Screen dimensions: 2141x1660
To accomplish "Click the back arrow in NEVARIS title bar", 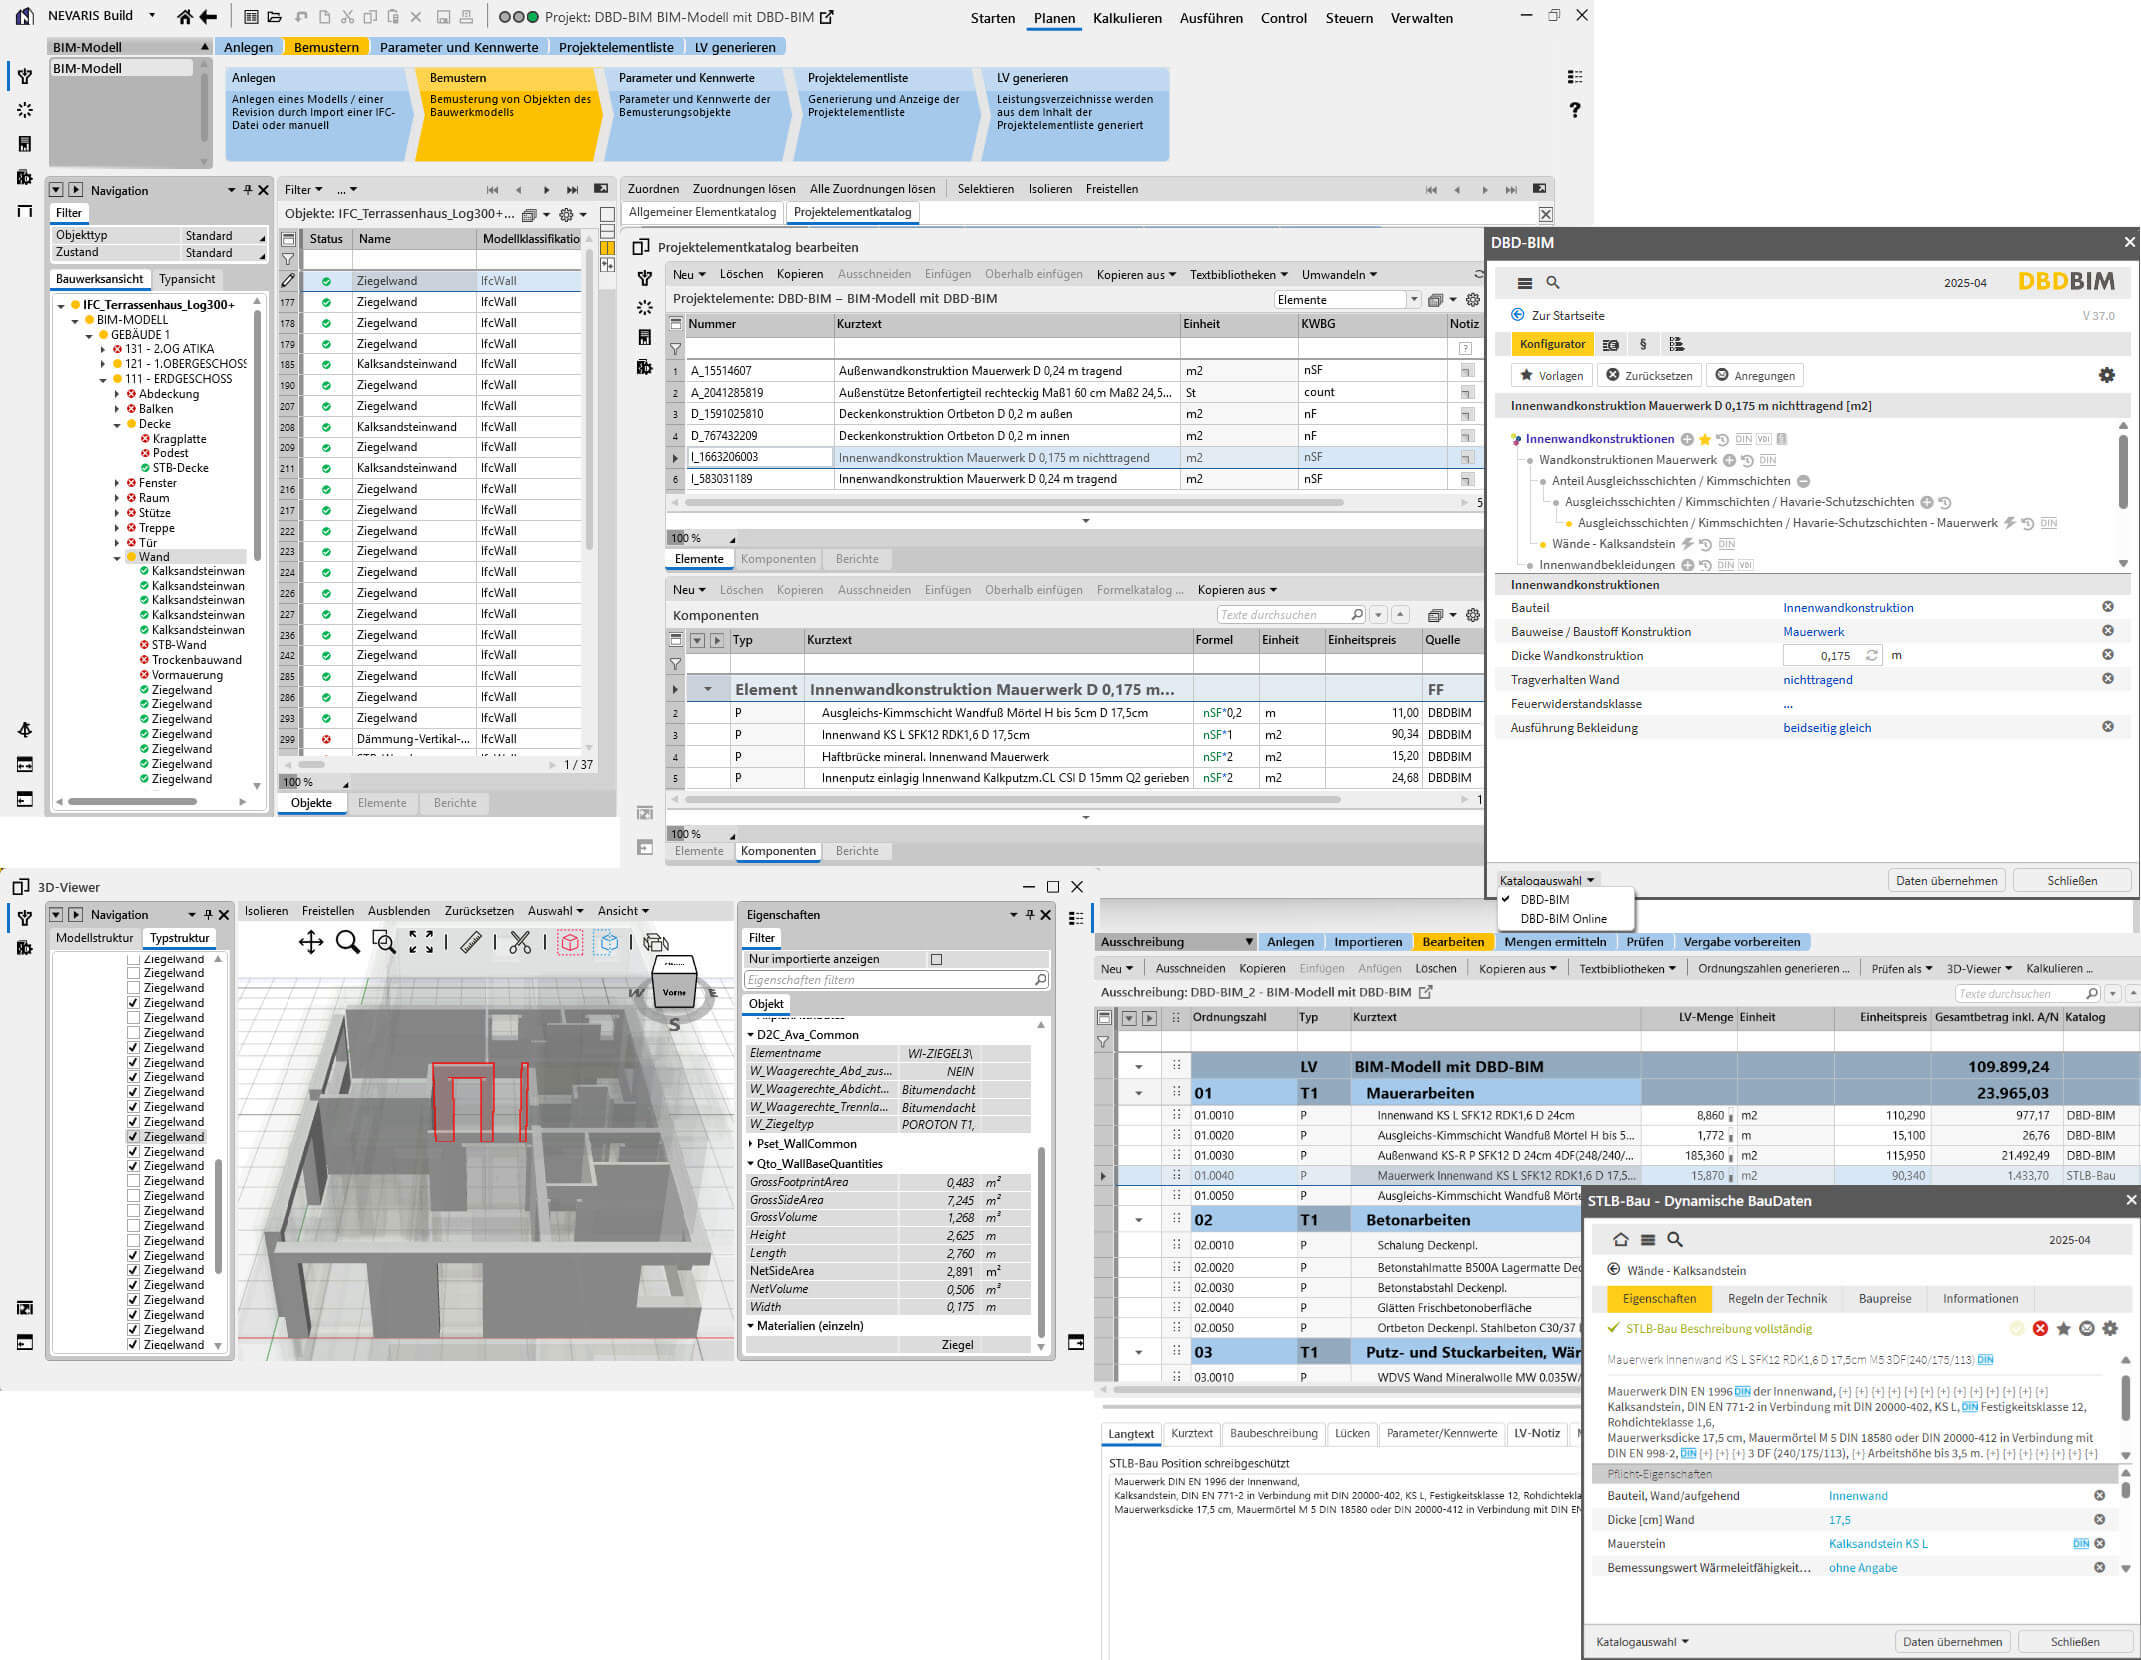I will [208, 17].
